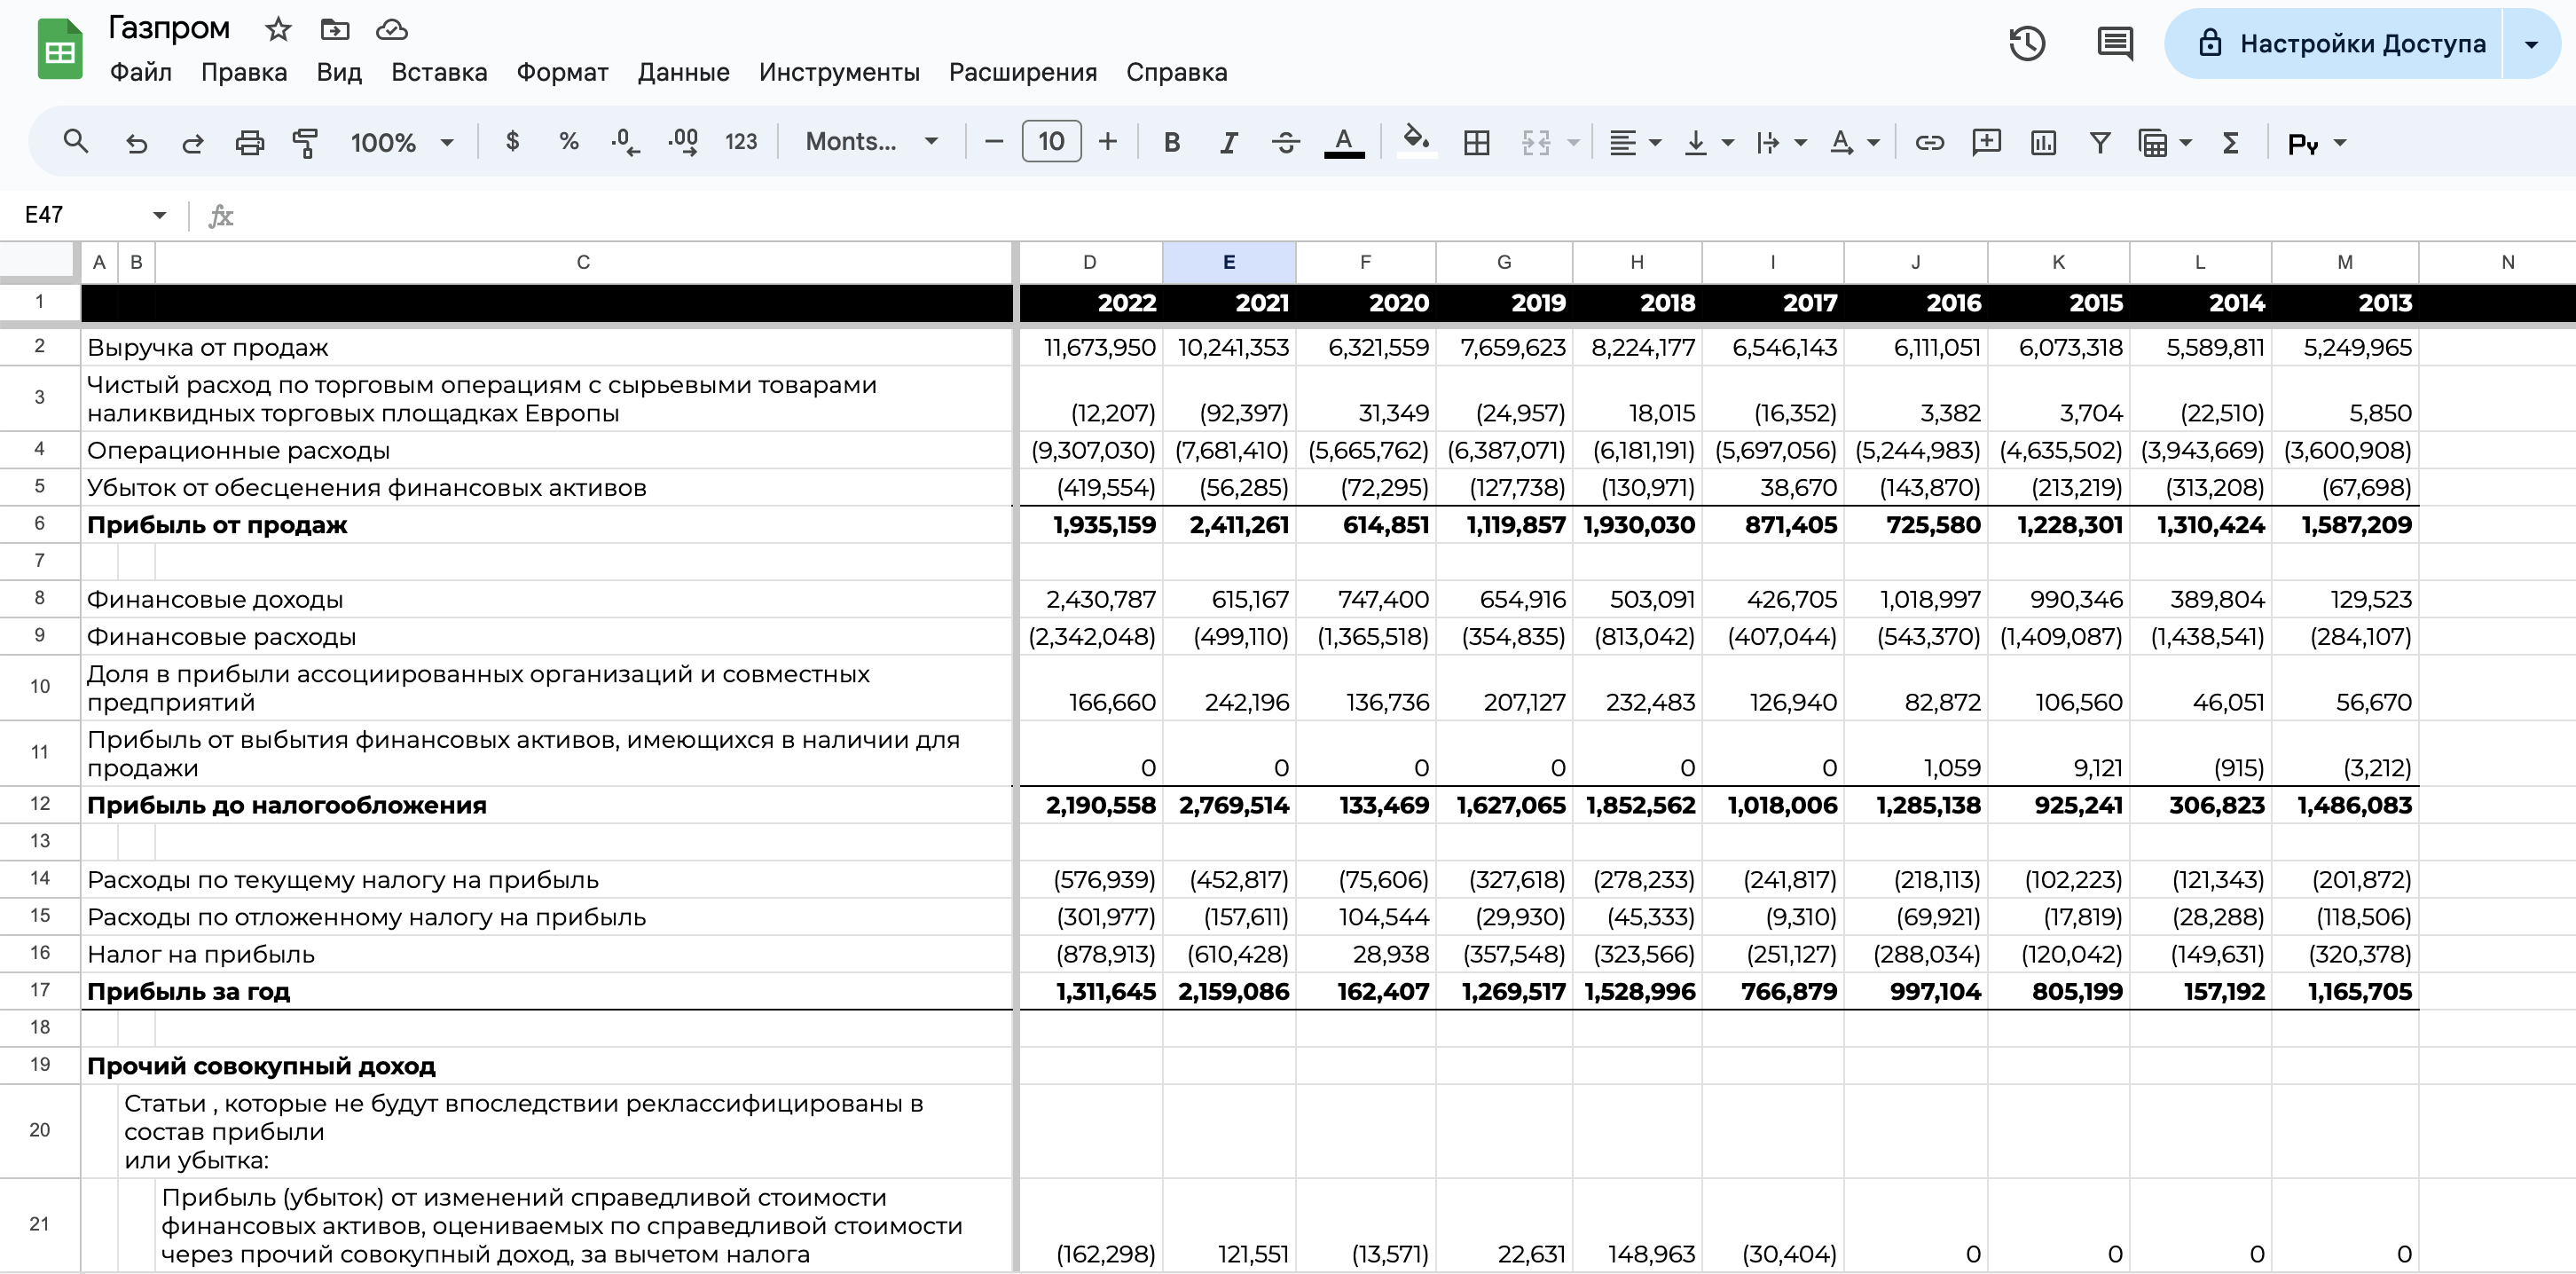Open more number formats 123
This screenshot has height=1274, width=2576.
tap(741, 142)
